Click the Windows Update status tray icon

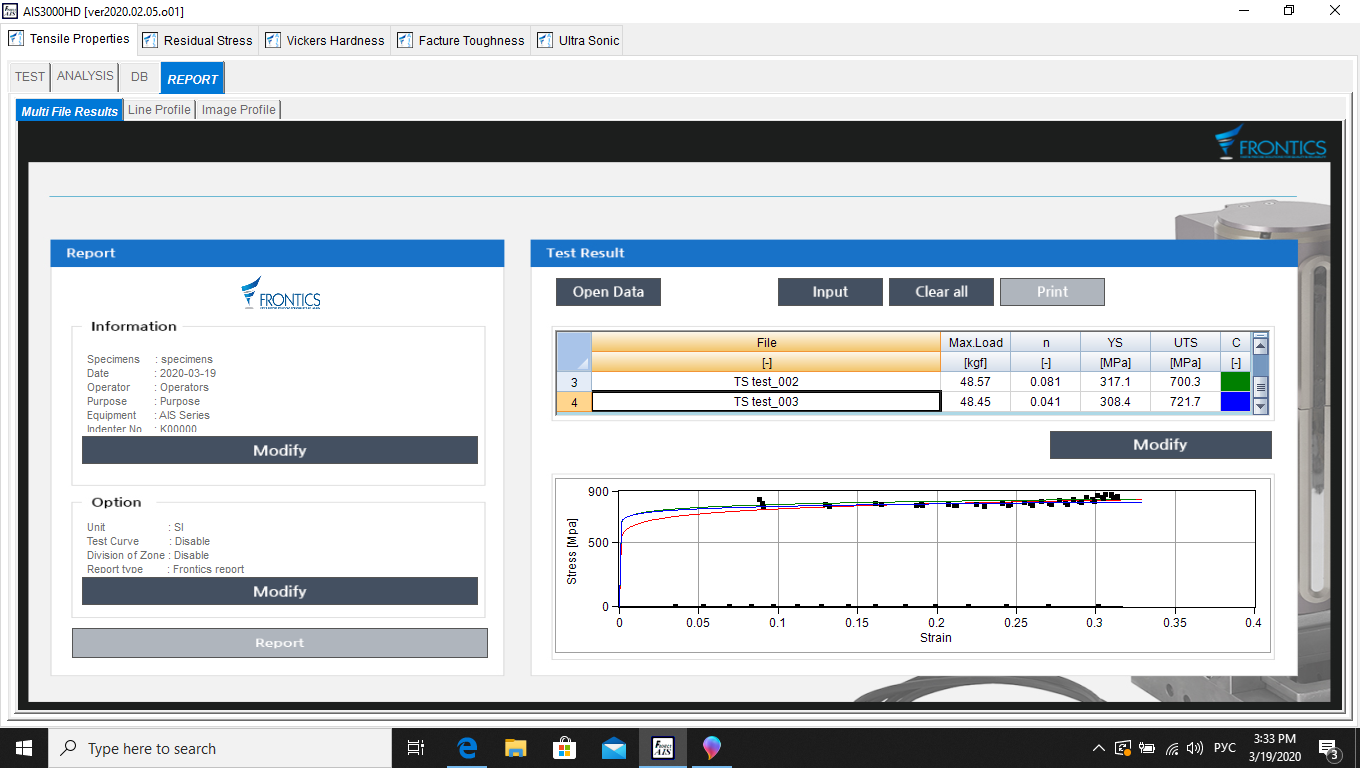(1123, 748)
